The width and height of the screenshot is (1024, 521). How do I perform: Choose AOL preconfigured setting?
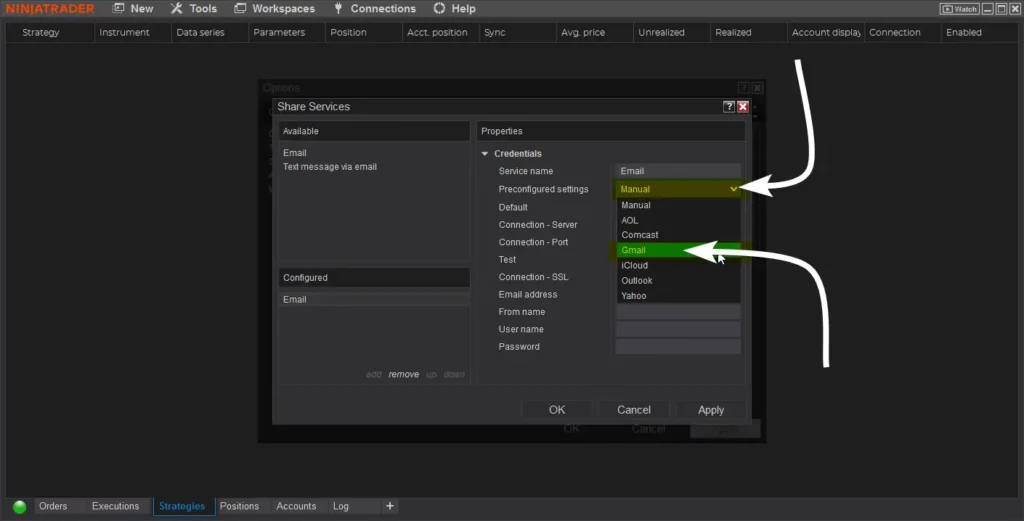pyautogui.click(x=678, y=220)
